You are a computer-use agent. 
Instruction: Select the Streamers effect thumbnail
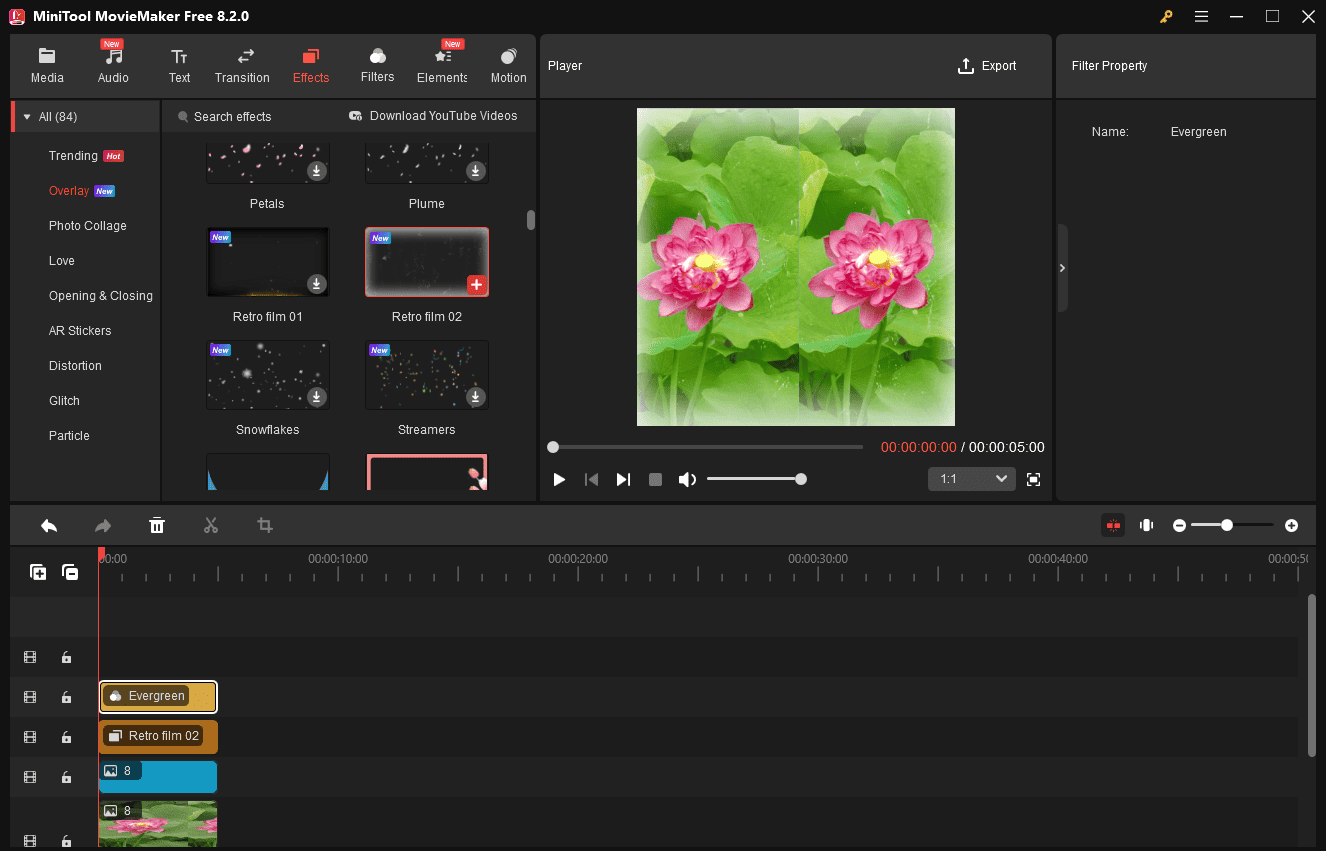(x=427, y=375)
